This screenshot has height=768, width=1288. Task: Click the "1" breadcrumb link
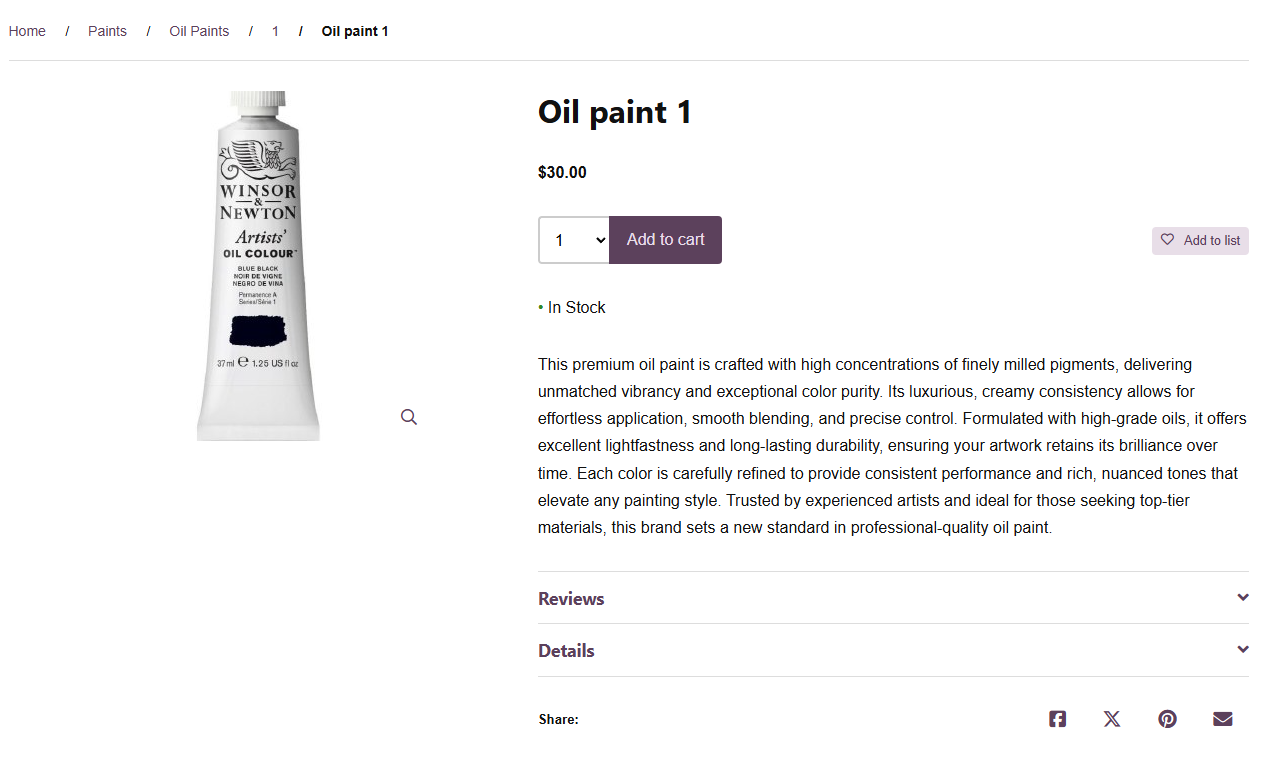click(275, 31)
